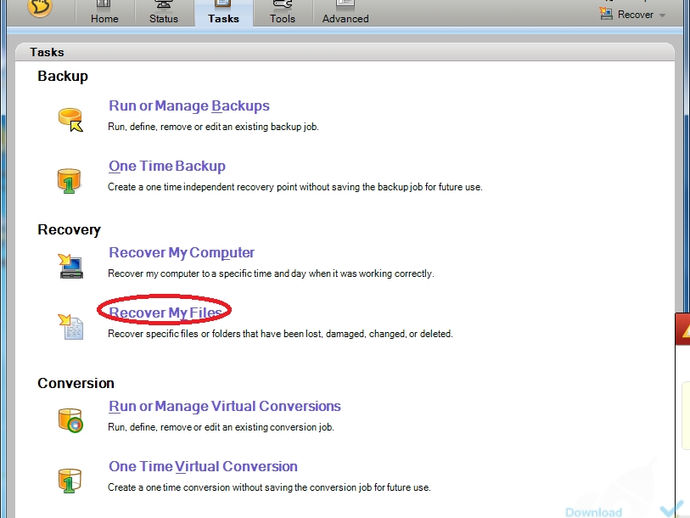Expand the Recover dropdown arrow
This screenshot has width=690, height=518.
click(662, 15)
